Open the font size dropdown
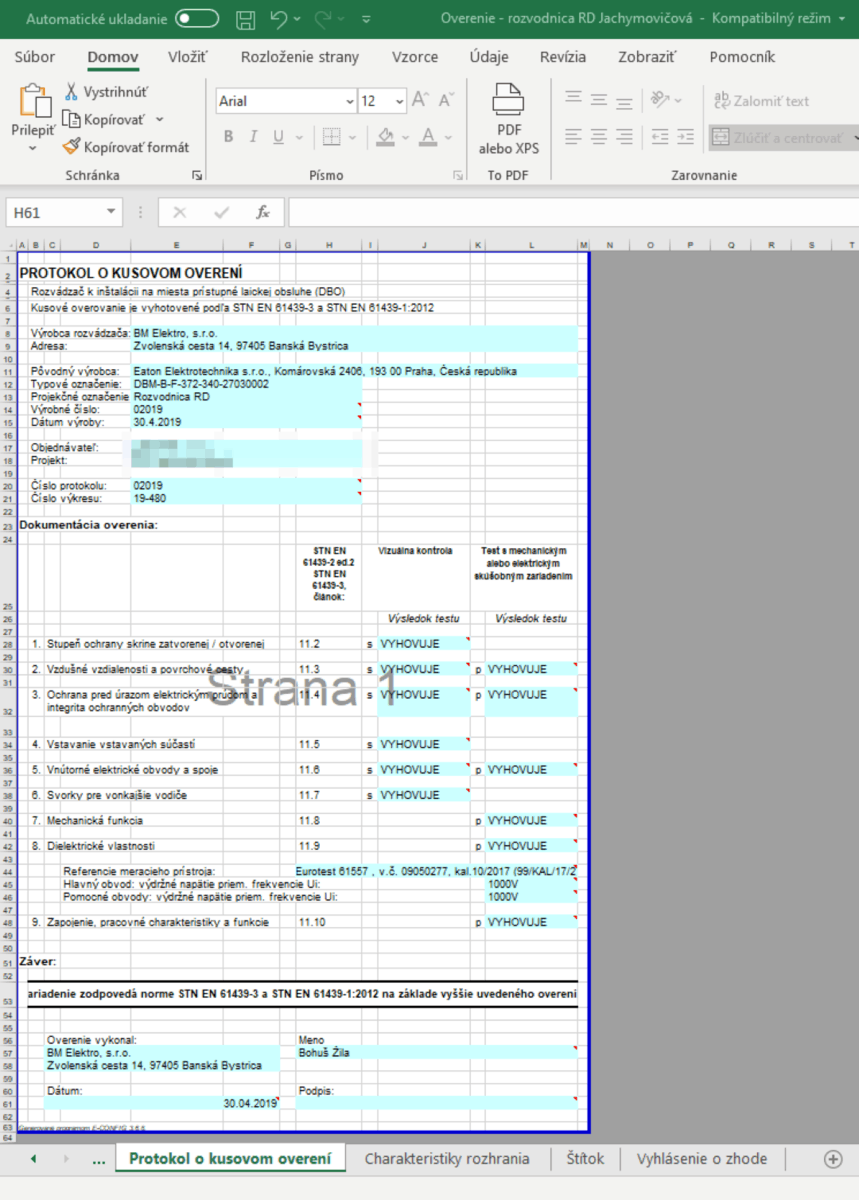The image size is (859, 1200). pos(399,101)
